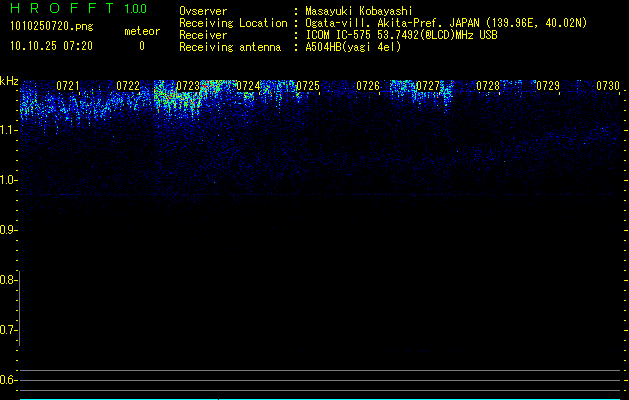Click the kHz axis unit label

(x=9, y=81)
